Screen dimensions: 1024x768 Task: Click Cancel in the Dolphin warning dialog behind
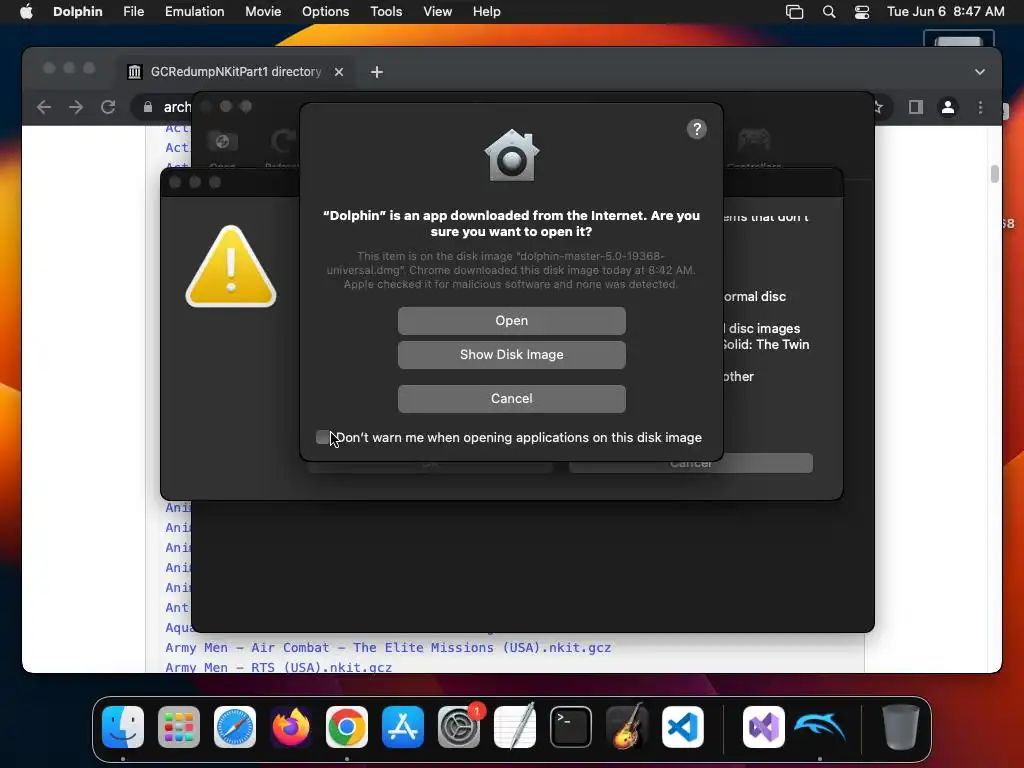pos(691,466)
